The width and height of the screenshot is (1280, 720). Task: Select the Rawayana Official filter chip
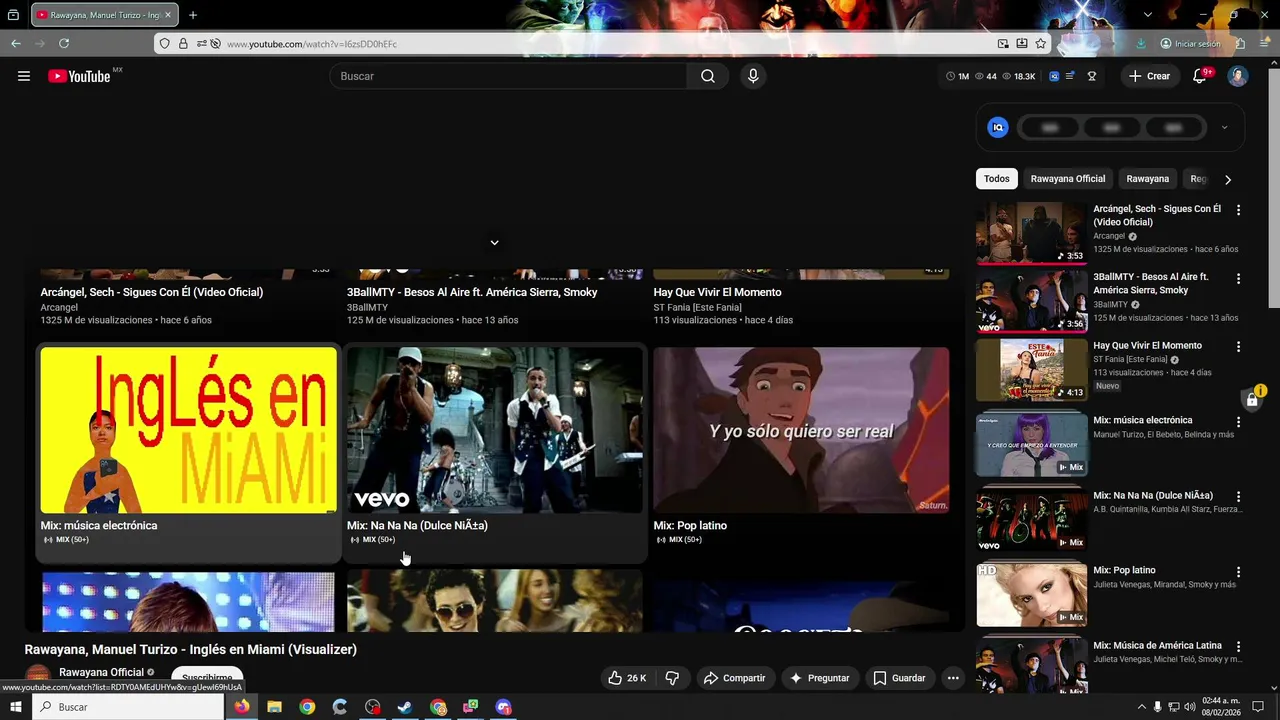(x=1068, y=179)
